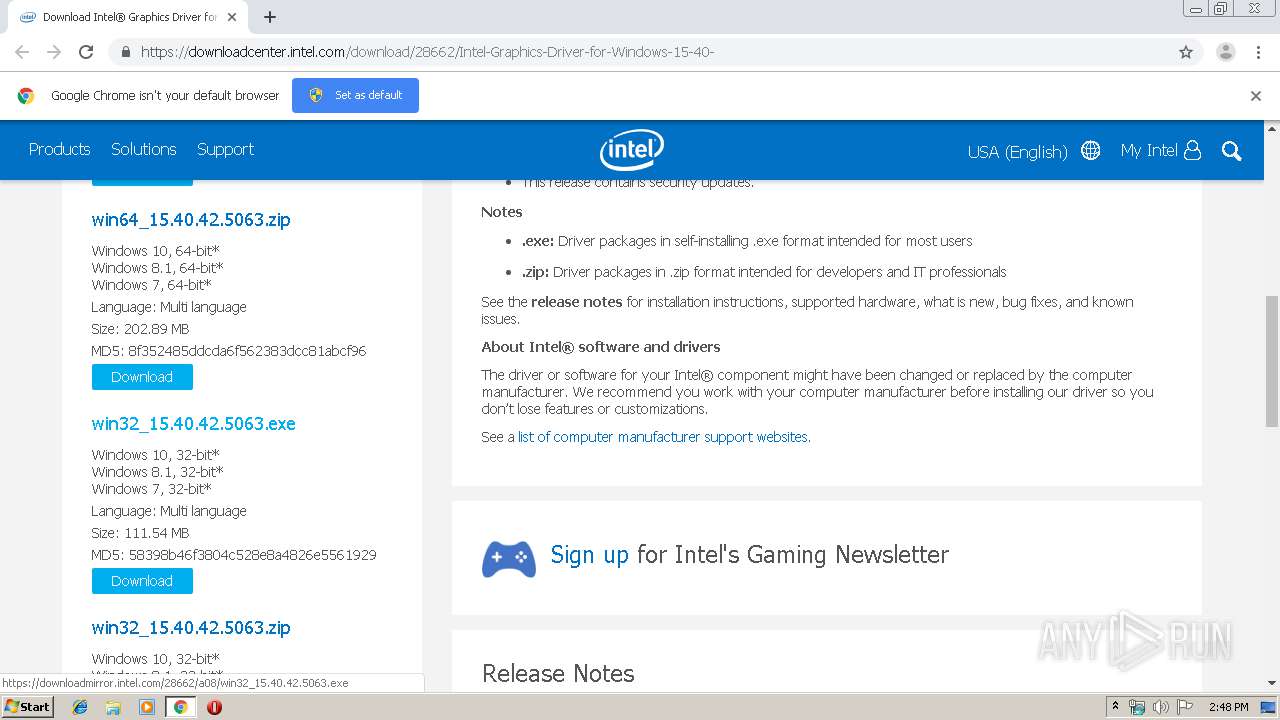This screenshot has height=720, width=1280.
Task: Open list of computer manufacturer support websites
Action: coord(663,437)
